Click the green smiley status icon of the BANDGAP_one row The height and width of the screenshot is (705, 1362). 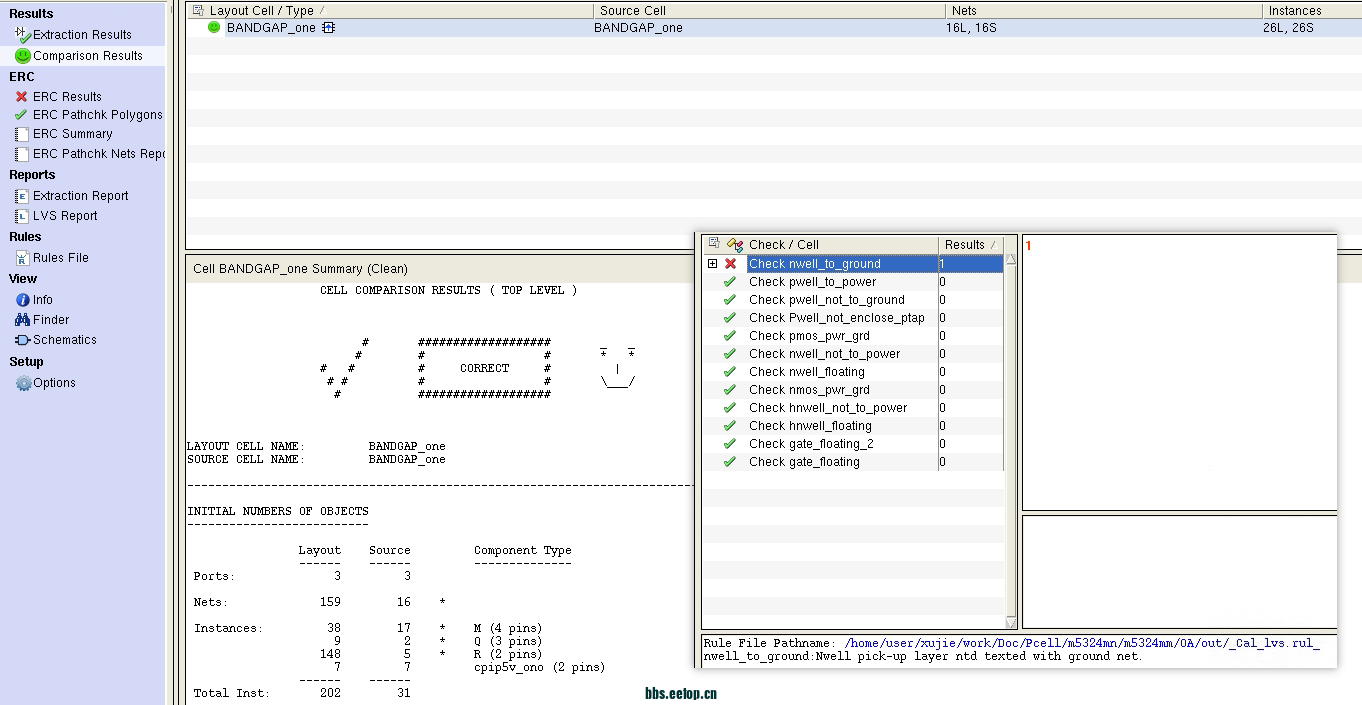(214, 28)
